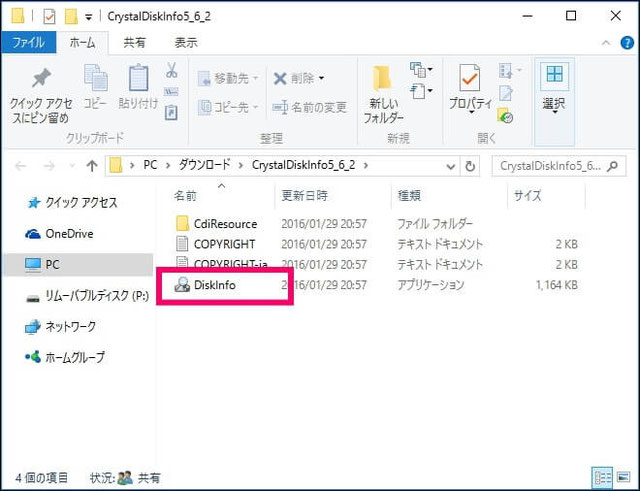Click the Open icon beside Properties
This screenshot has height=491, width=640.
point(510,71)
